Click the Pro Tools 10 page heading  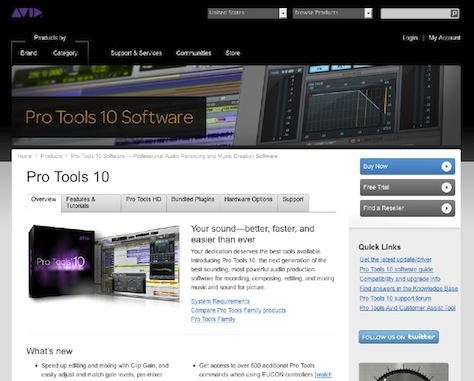[x=68, y=177]
